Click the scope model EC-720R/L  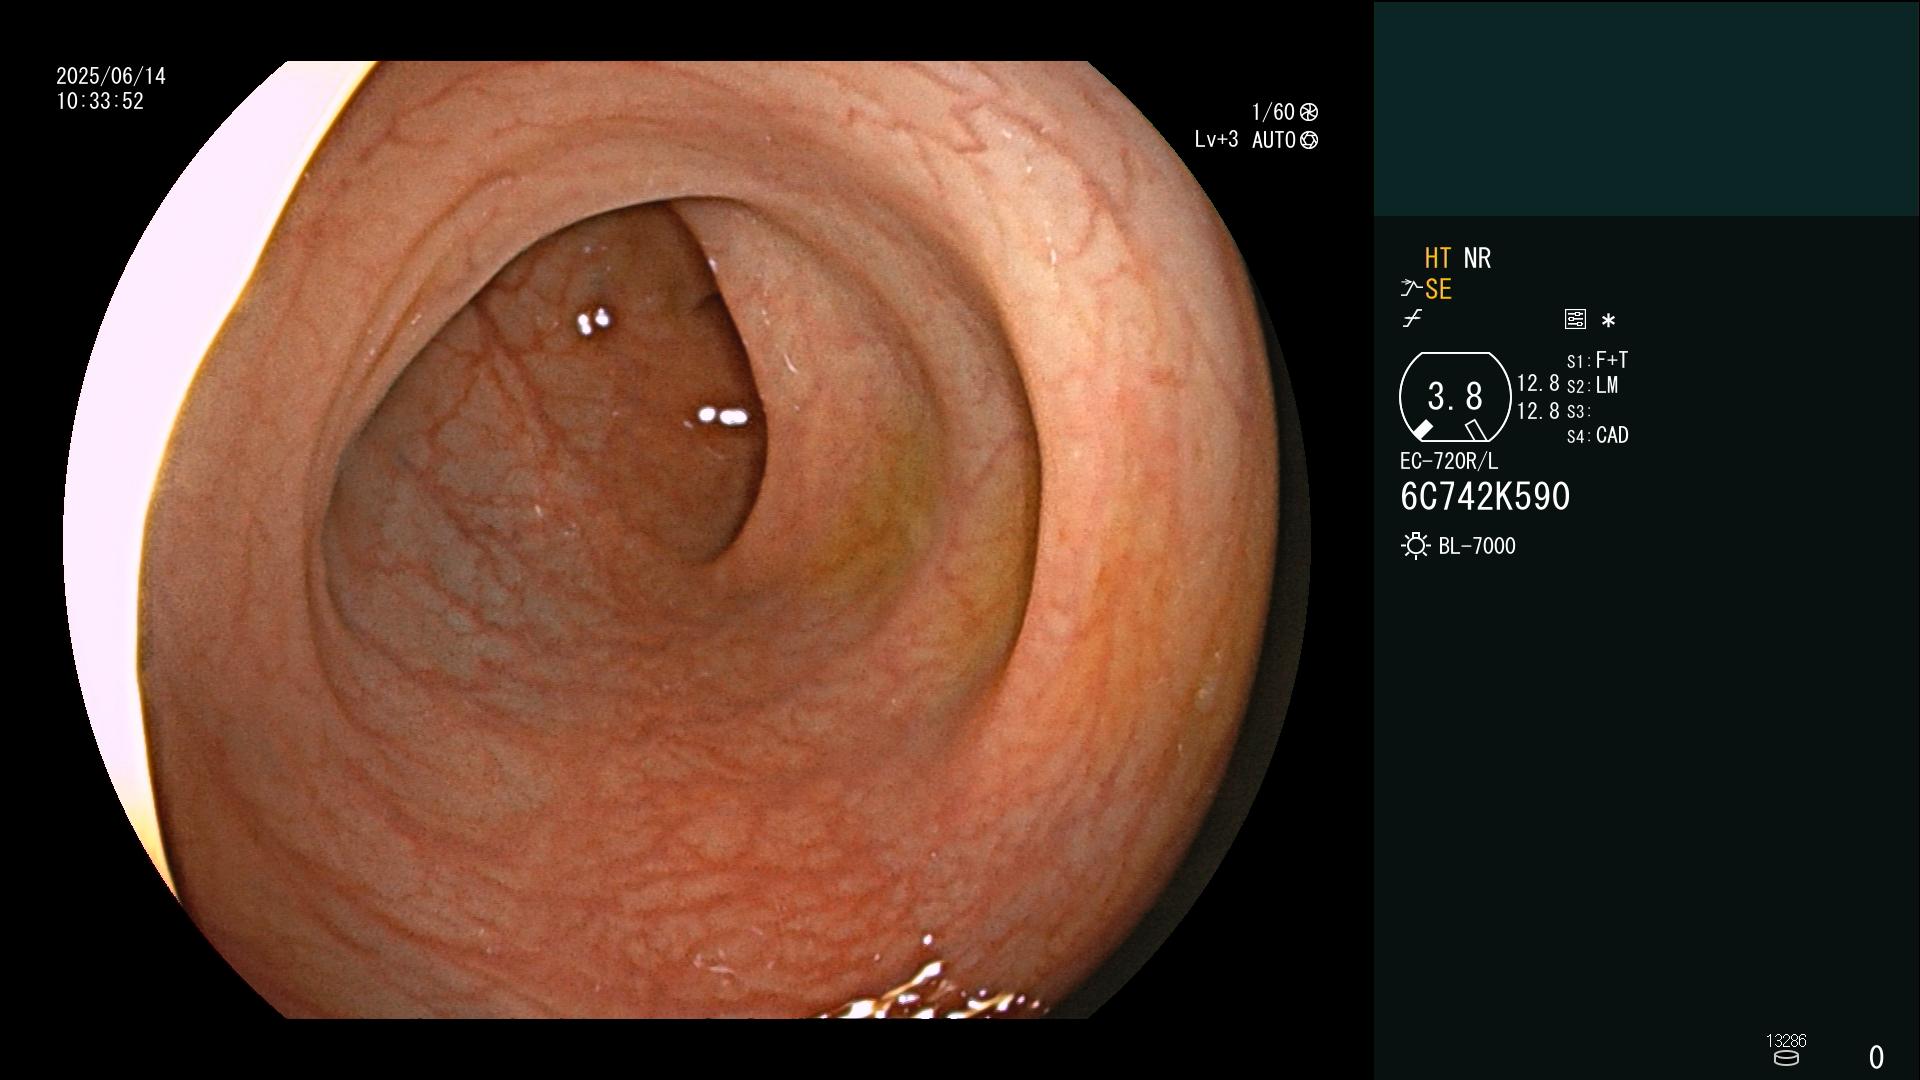(x=1449, y=461)
